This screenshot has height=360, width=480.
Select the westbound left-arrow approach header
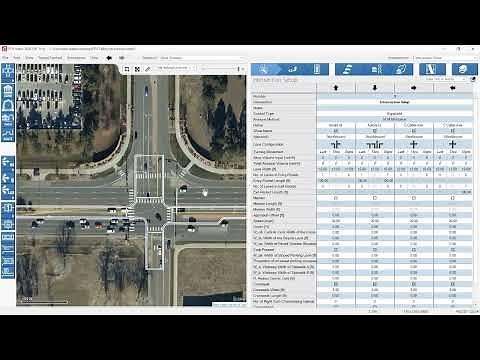tap(453, 88)
